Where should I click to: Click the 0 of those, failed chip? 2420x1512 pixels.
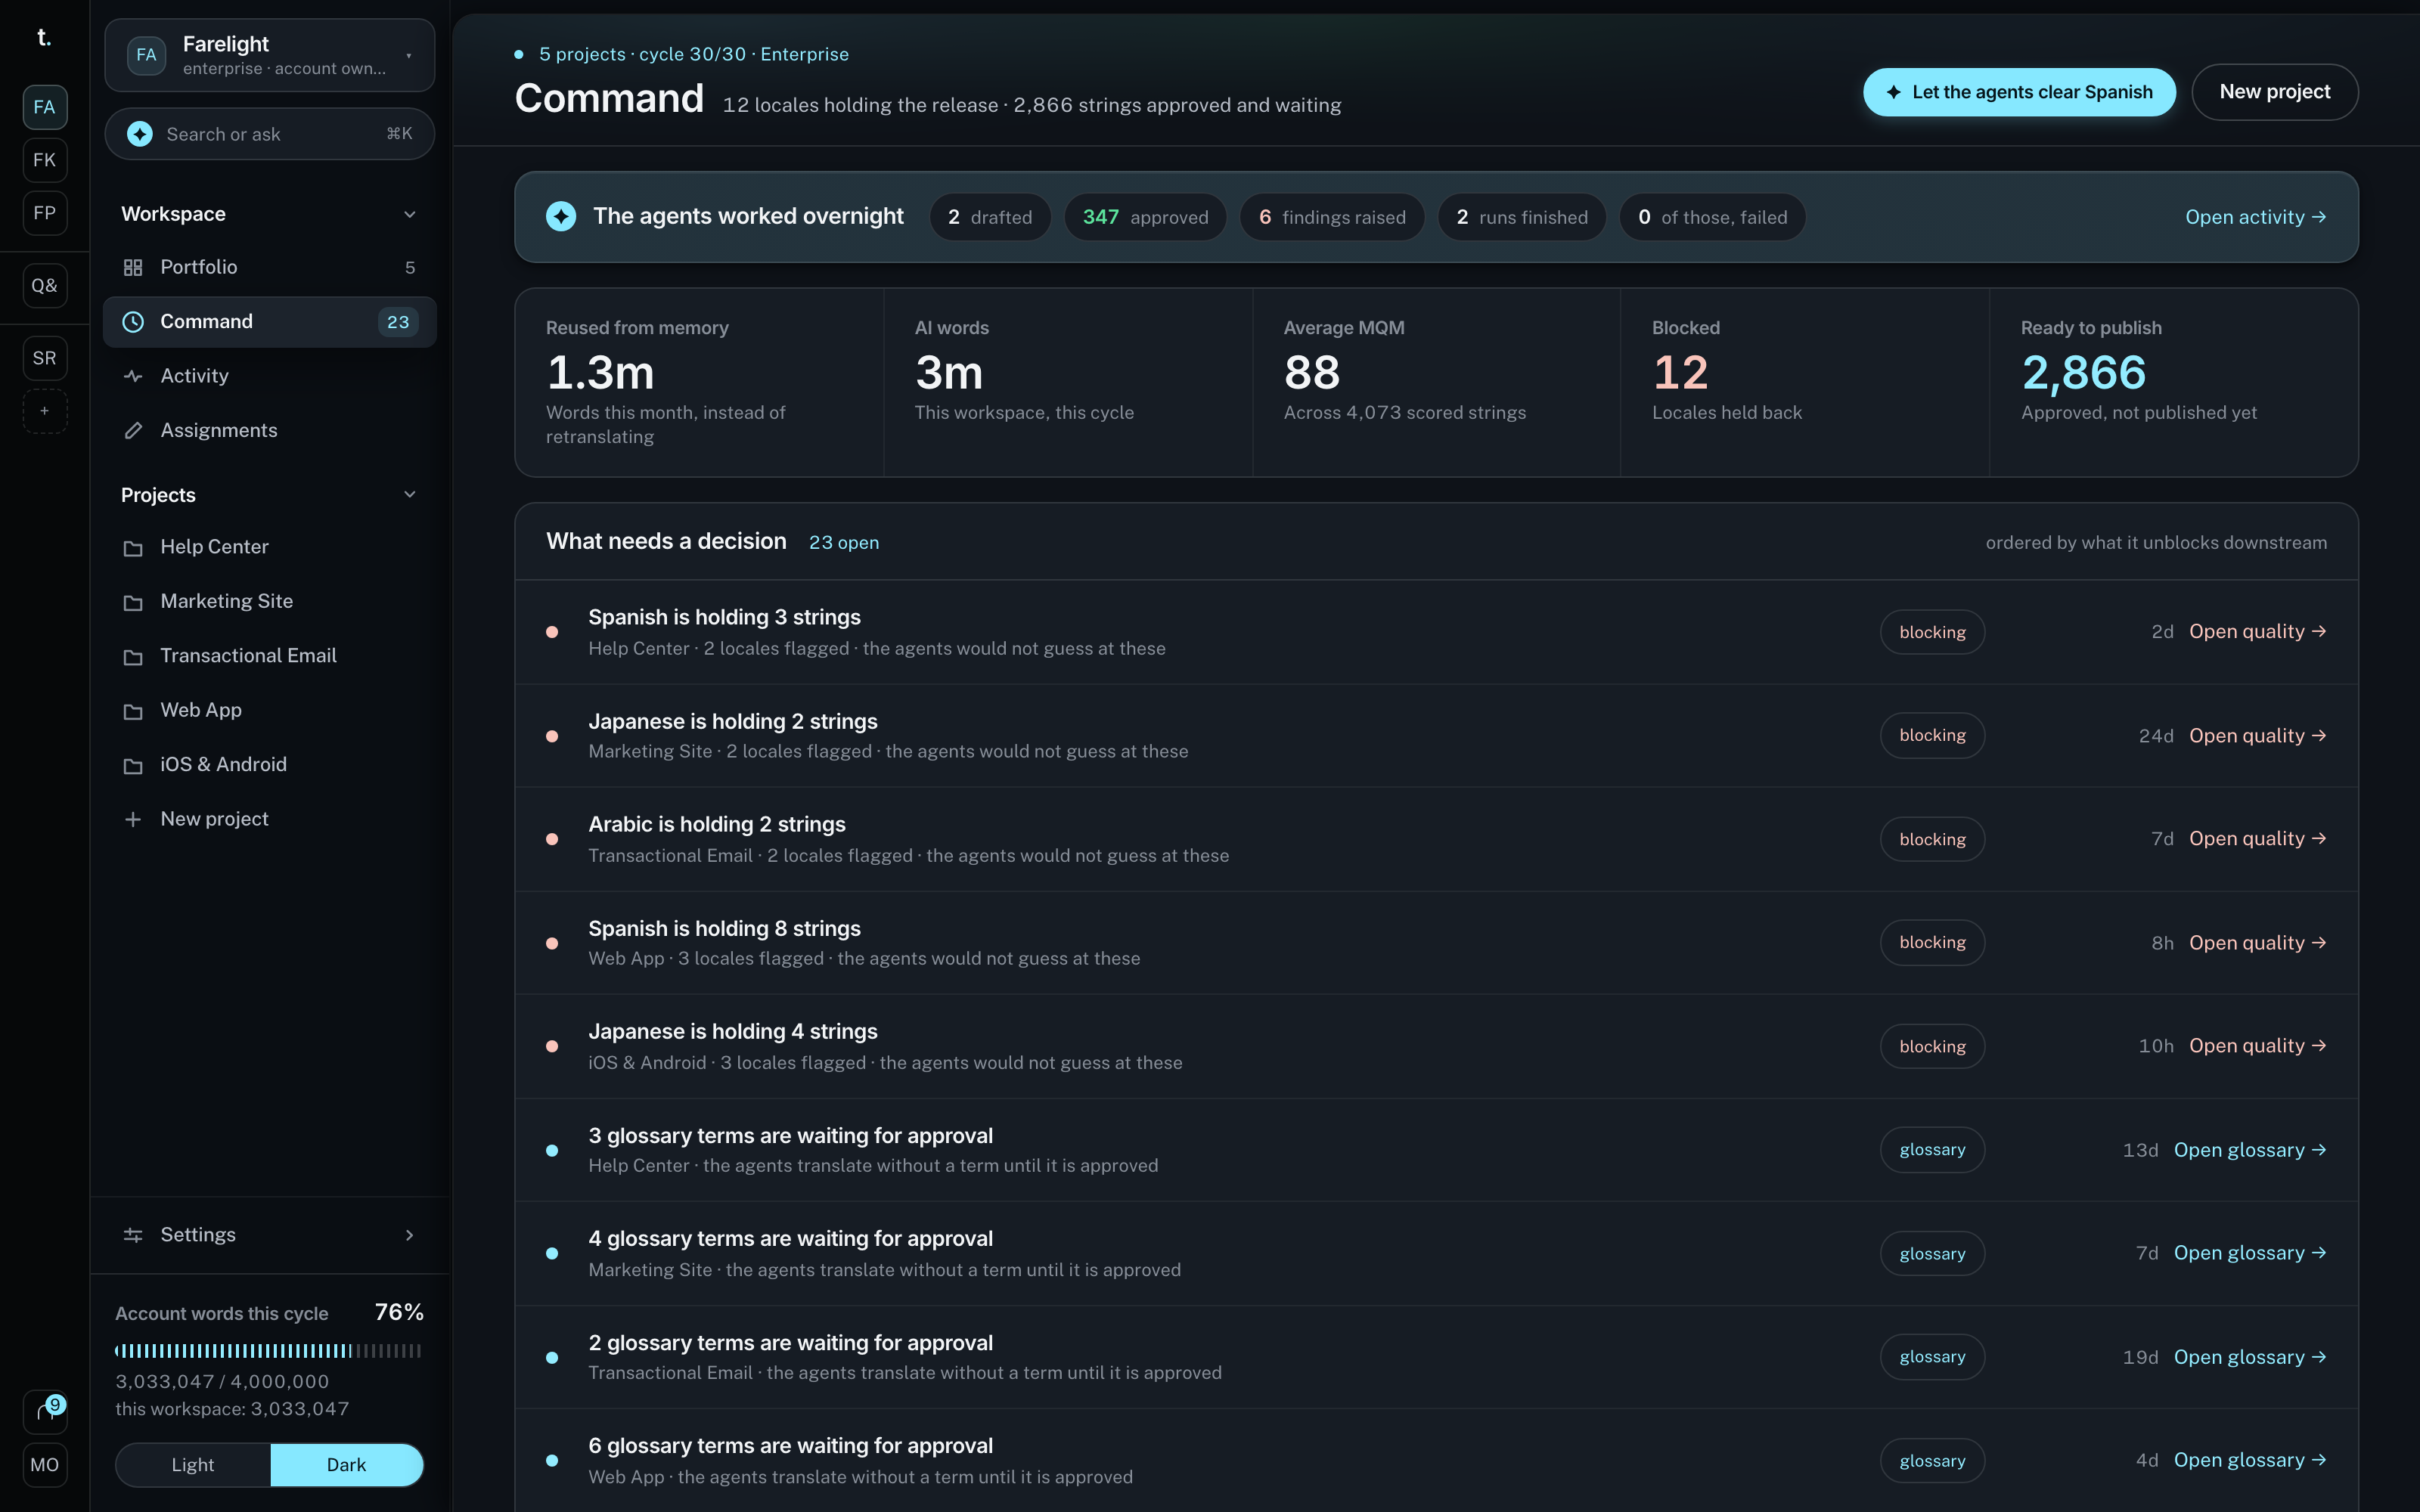click(x=1712, y=217)
